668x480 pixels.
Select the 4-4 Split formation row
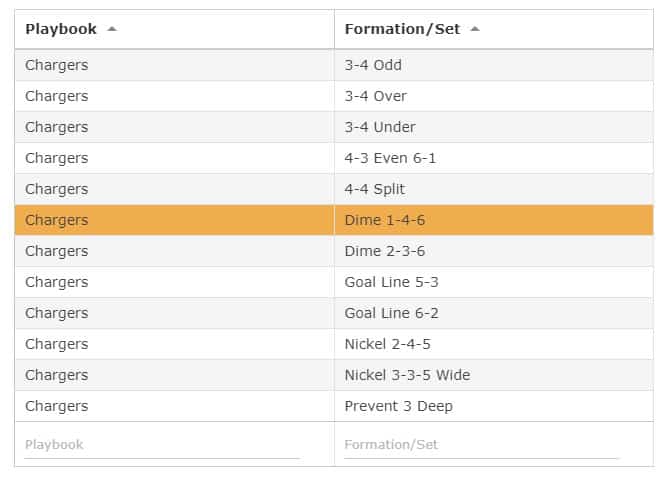pos(334,189)
